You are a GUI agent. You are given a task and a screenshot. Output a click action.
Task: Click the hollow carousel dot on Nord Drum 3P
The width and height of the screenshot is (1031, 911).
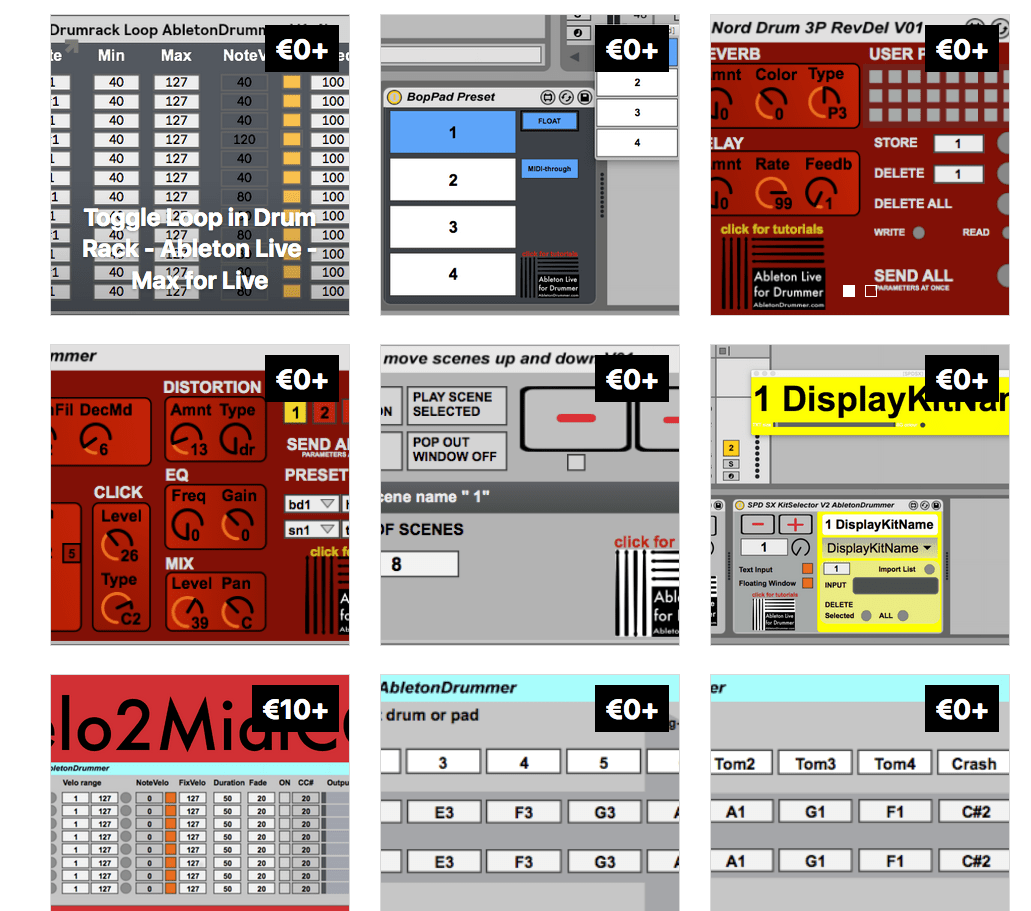(871, 291)
